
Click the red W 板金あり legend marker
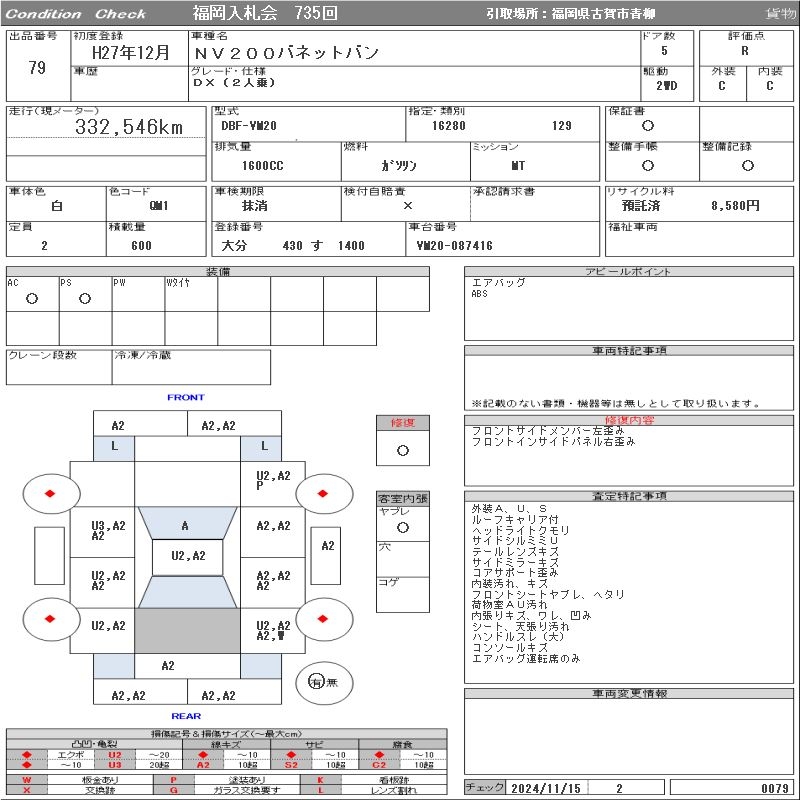point(27,780)
